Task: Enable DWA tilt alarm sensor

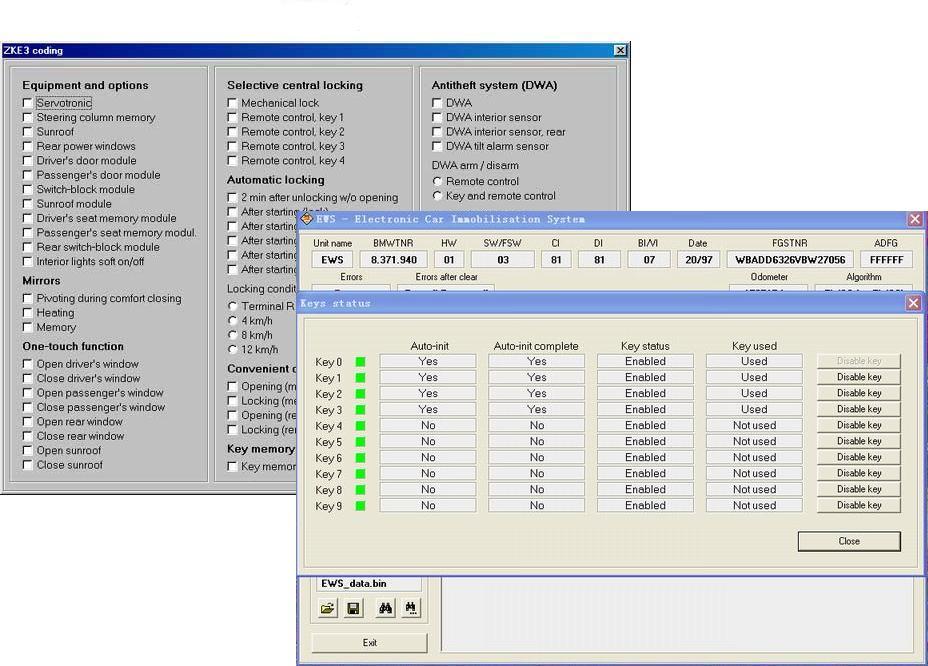Action: click(437, 146)
